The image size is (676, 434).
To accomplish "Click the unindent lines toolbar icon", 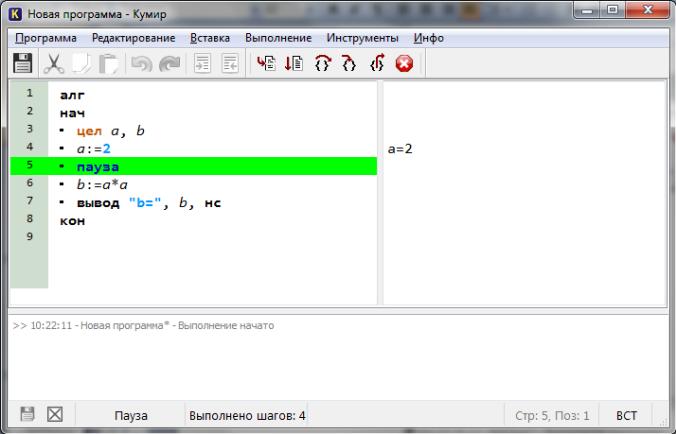I will [230, 64].
